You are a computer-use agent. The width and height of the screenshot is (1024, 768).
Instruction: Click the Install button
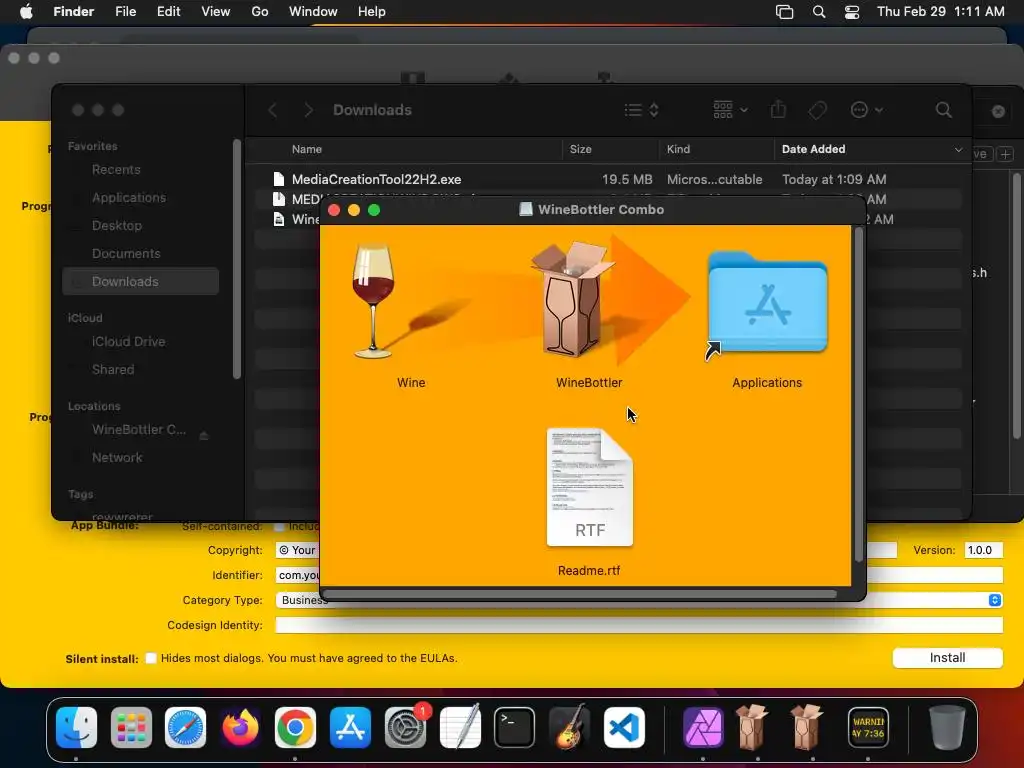[947, 658]
